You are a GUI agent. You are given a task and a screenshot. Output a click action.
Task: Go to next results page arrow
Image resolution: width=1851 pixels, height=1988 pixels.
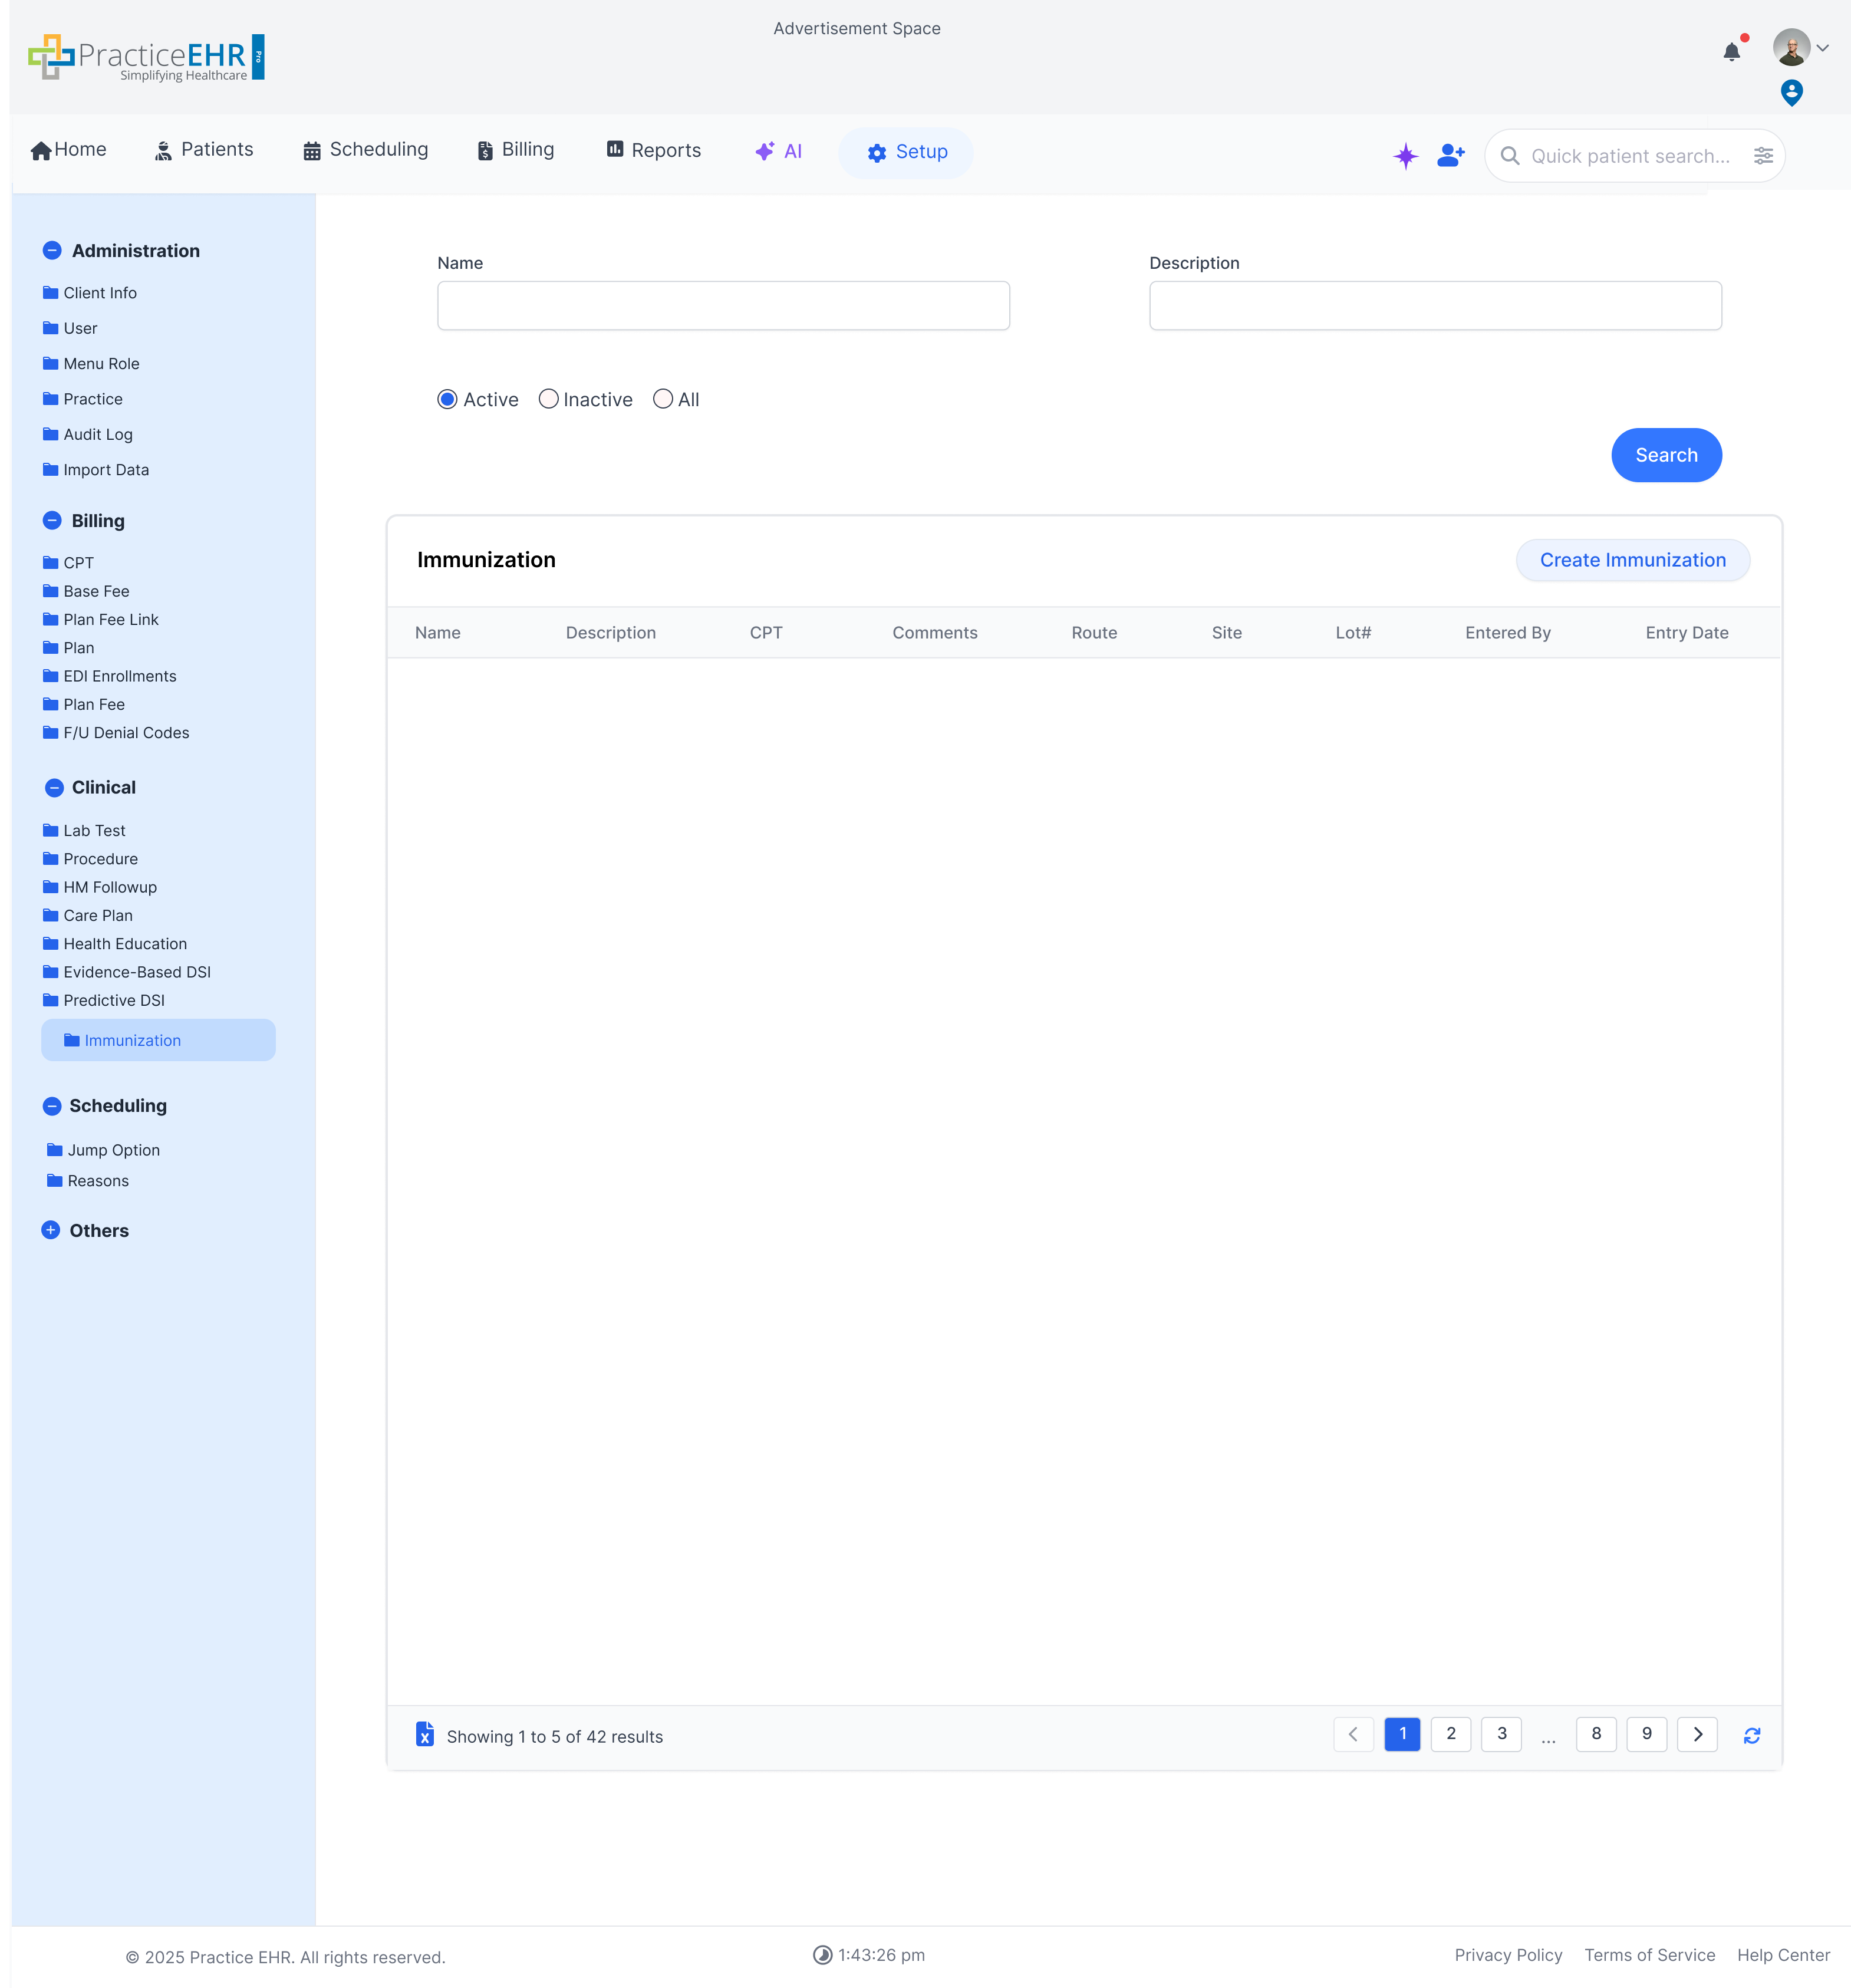[x=1697, y=1734]
